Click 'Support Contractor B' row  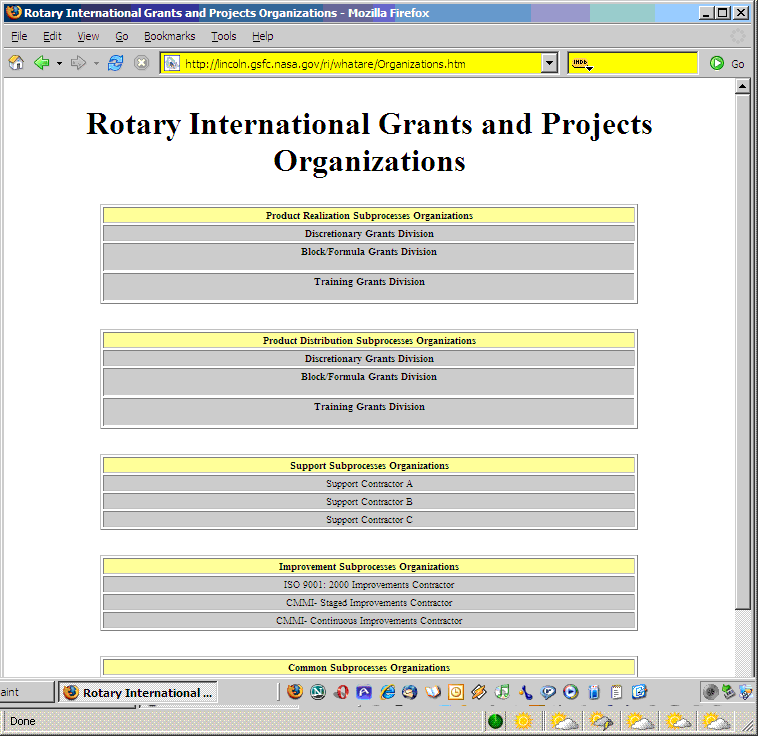(369, 501)
